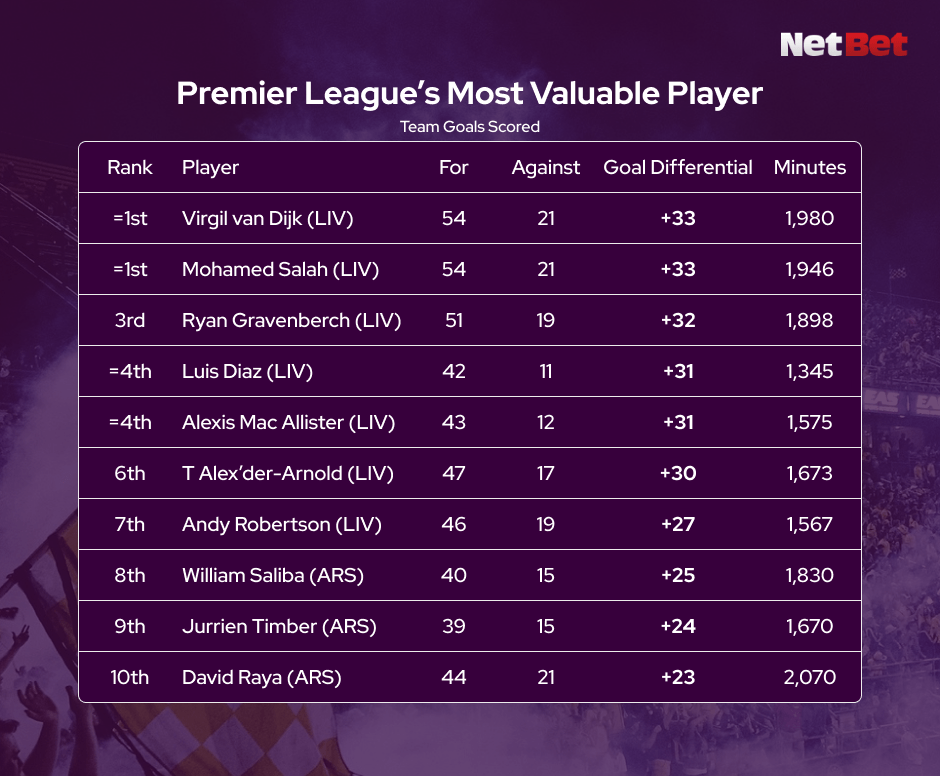Select William Saliba's +25 goal differential
Image resolution: width=940 pixels, height=776 pixels.
pos(677,575)
